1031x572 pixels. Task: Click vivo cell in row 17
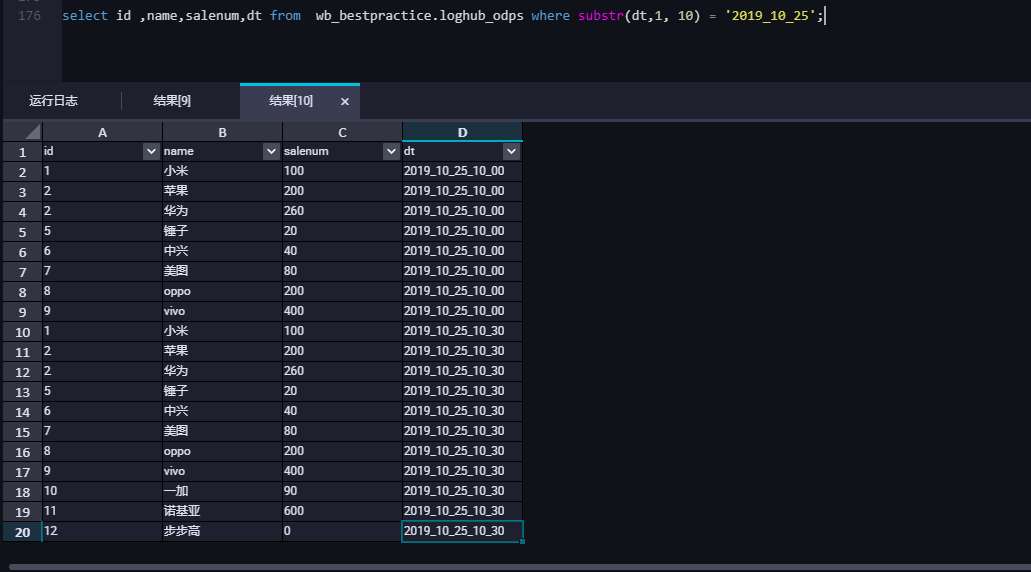click(222, 471)
